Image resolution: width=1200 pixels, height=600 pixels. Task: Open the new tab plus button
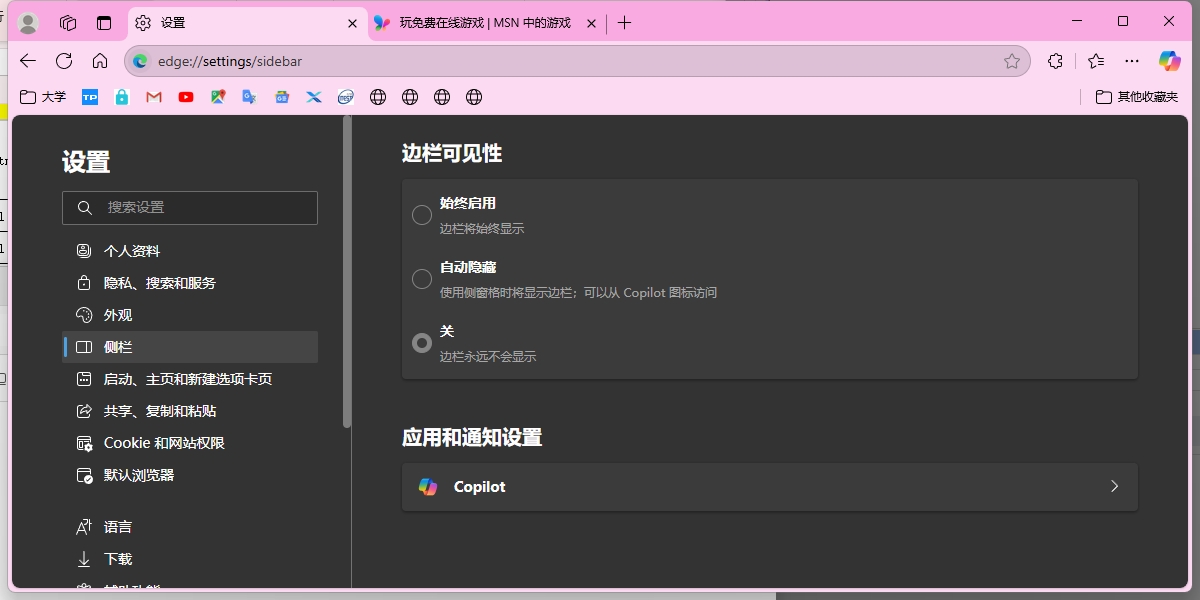pyautogui.click(x=624, y=23)
